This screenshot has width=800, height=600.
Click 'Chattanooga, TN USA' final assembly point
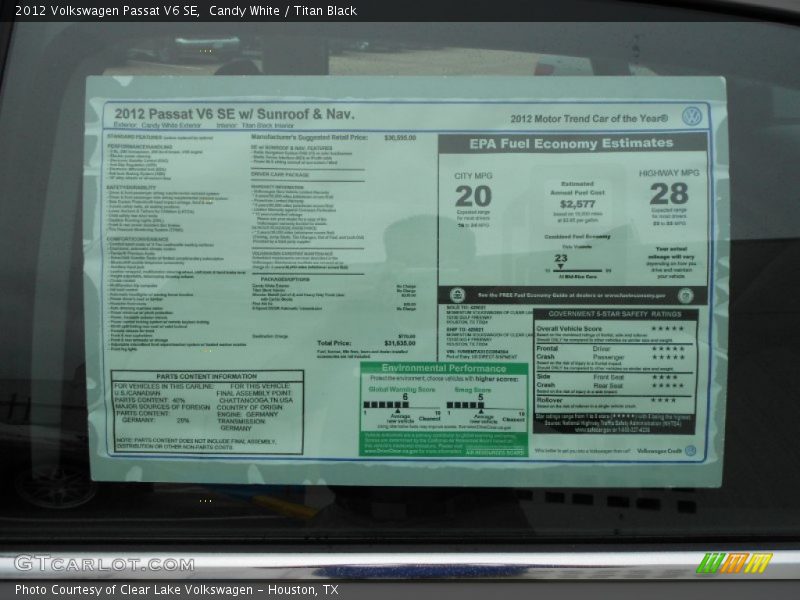click(256, 401)
